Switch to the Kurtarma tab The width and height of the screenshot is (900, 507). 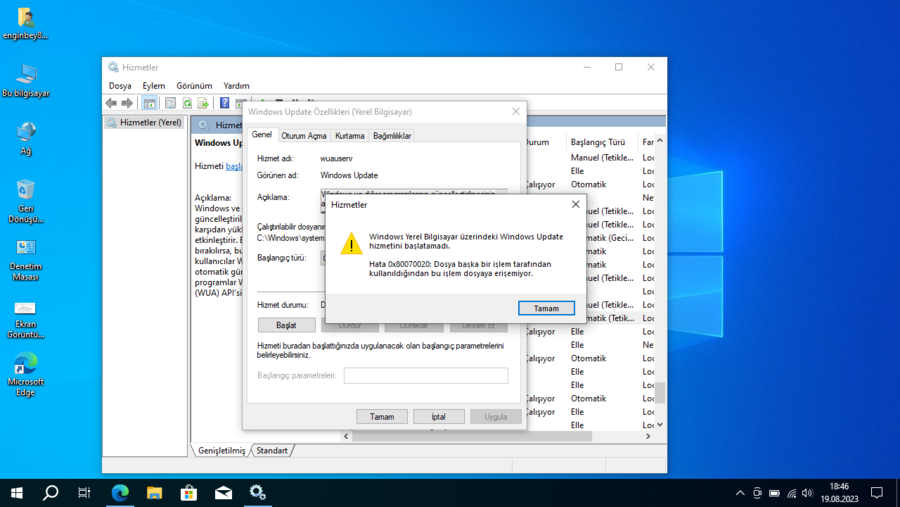350,136
